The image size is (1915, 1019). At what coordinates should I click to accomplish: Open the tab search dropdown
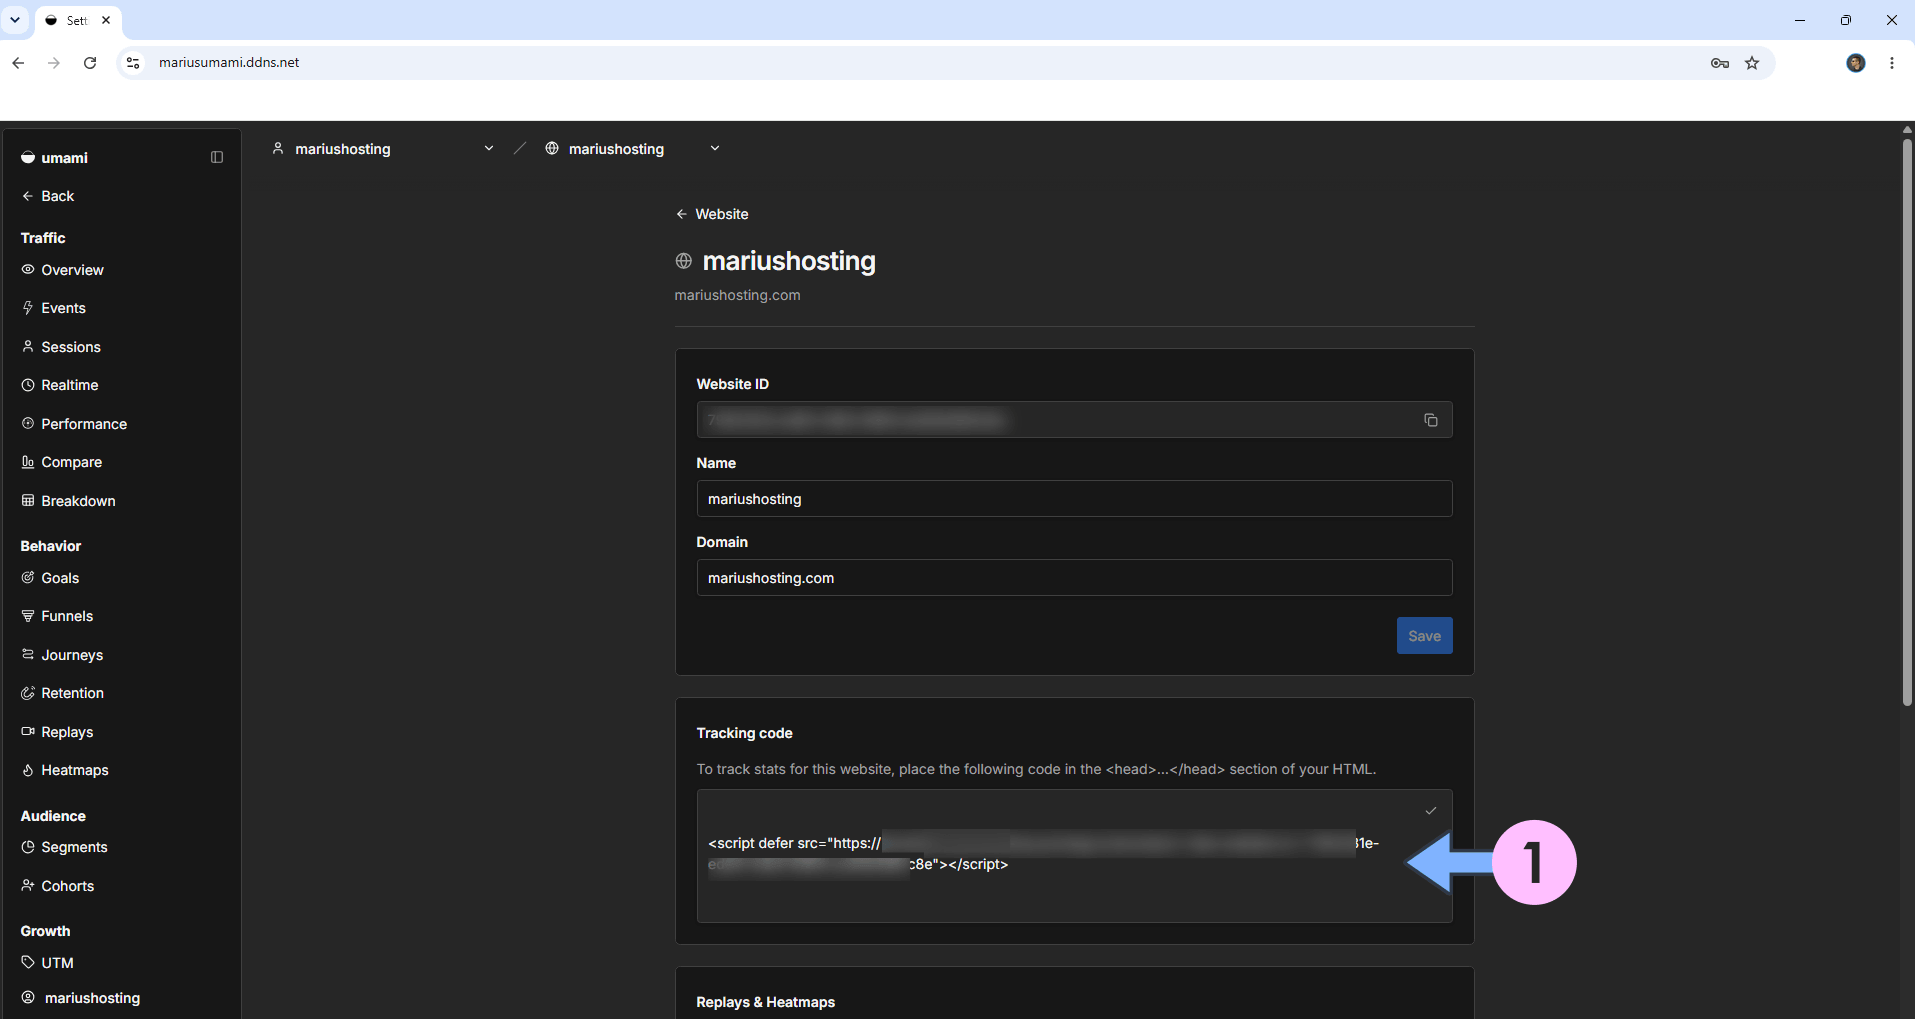(15, 20)
